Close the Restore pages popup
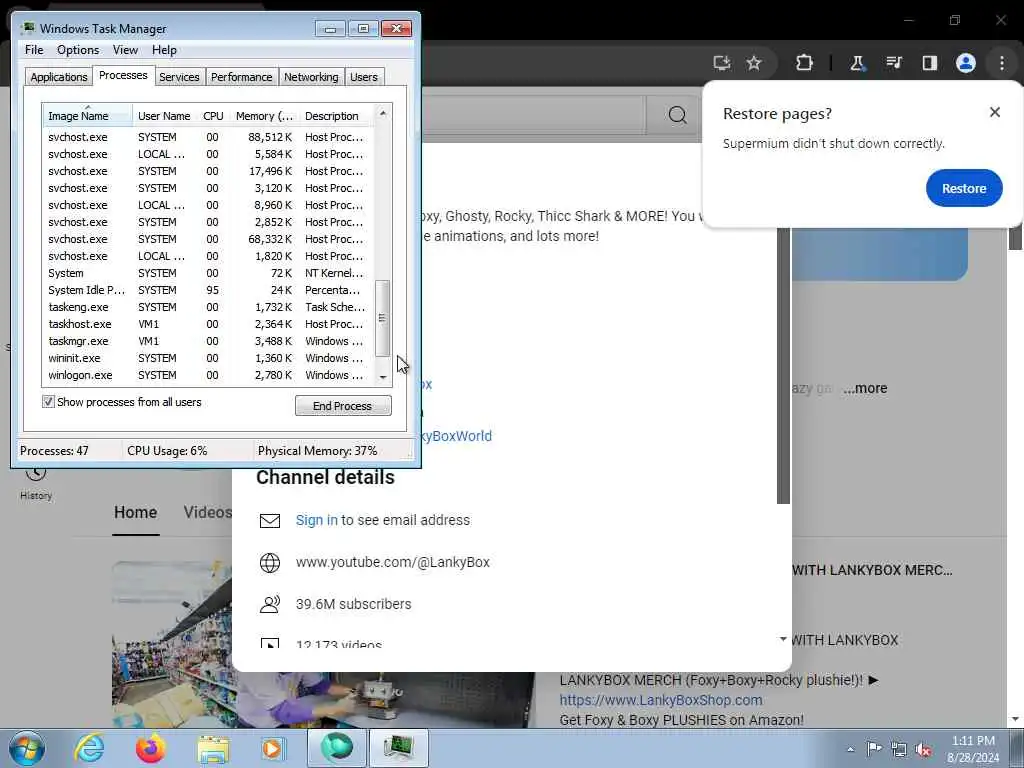Screen dimensions: 1024x768 click(x=995, y=112)
